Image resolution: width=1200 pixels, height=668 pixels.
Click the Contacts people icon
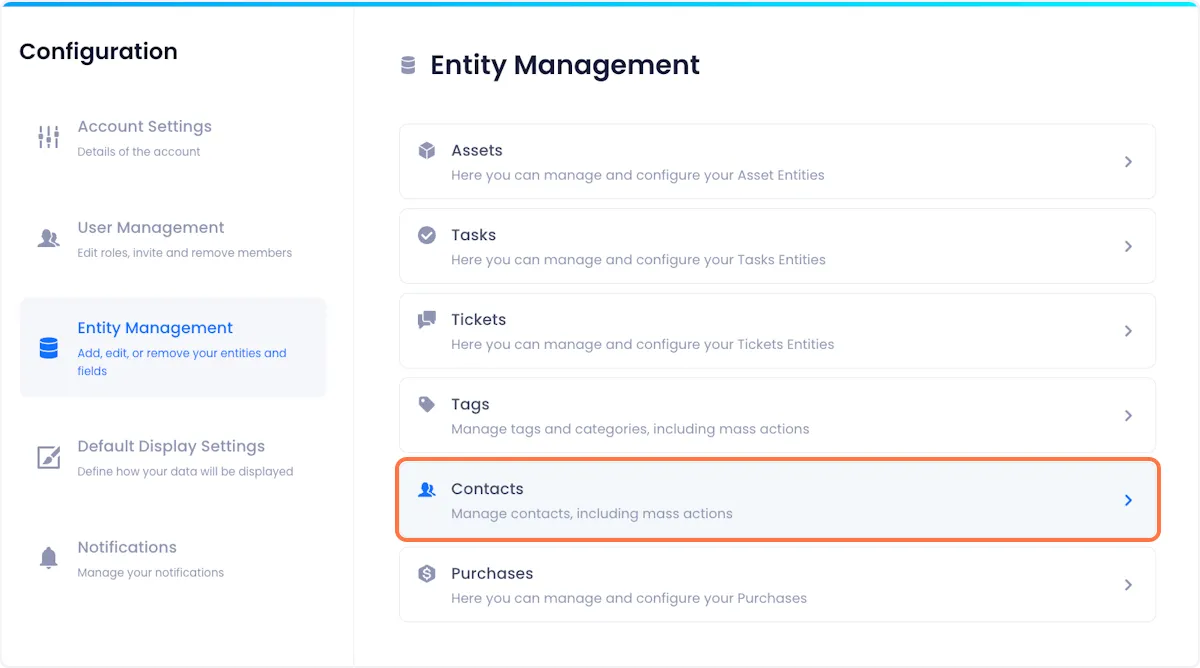click(x=427, y=489)
